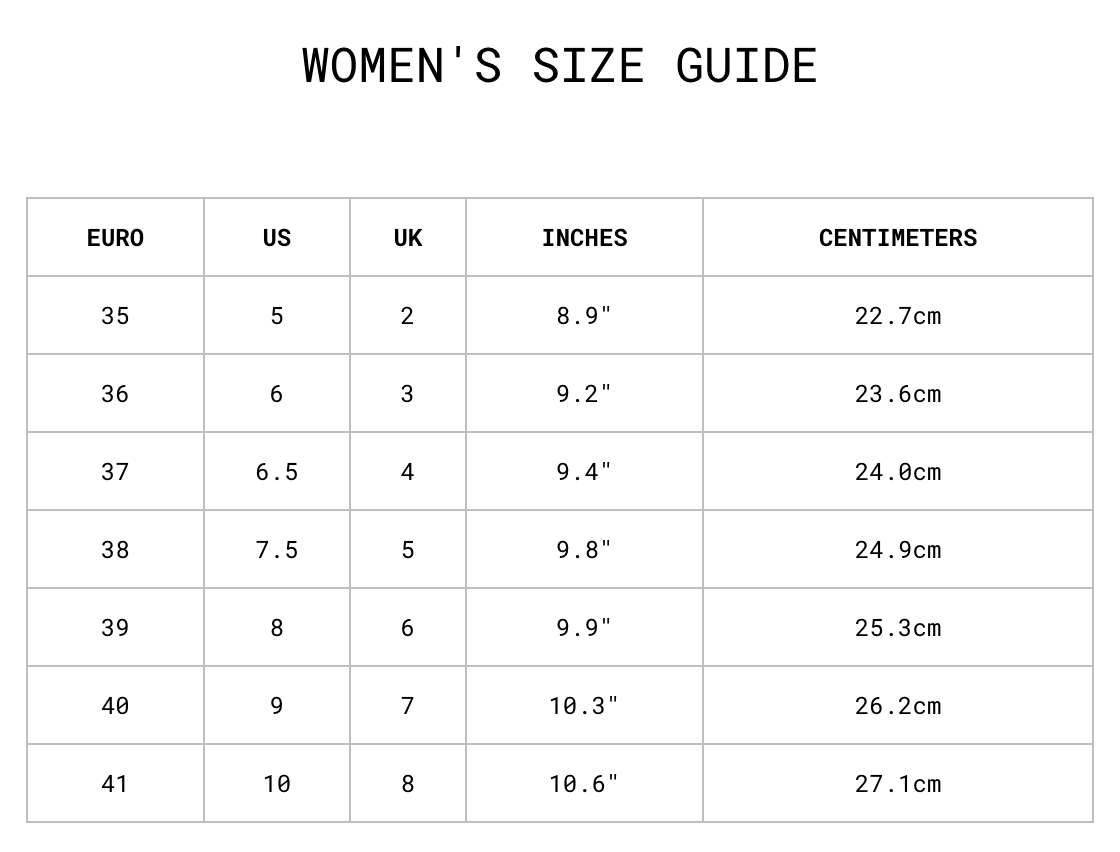Click the 27.1cm centimeters cell
This screenshot has width=1120, height=852.
coord(897,784)
